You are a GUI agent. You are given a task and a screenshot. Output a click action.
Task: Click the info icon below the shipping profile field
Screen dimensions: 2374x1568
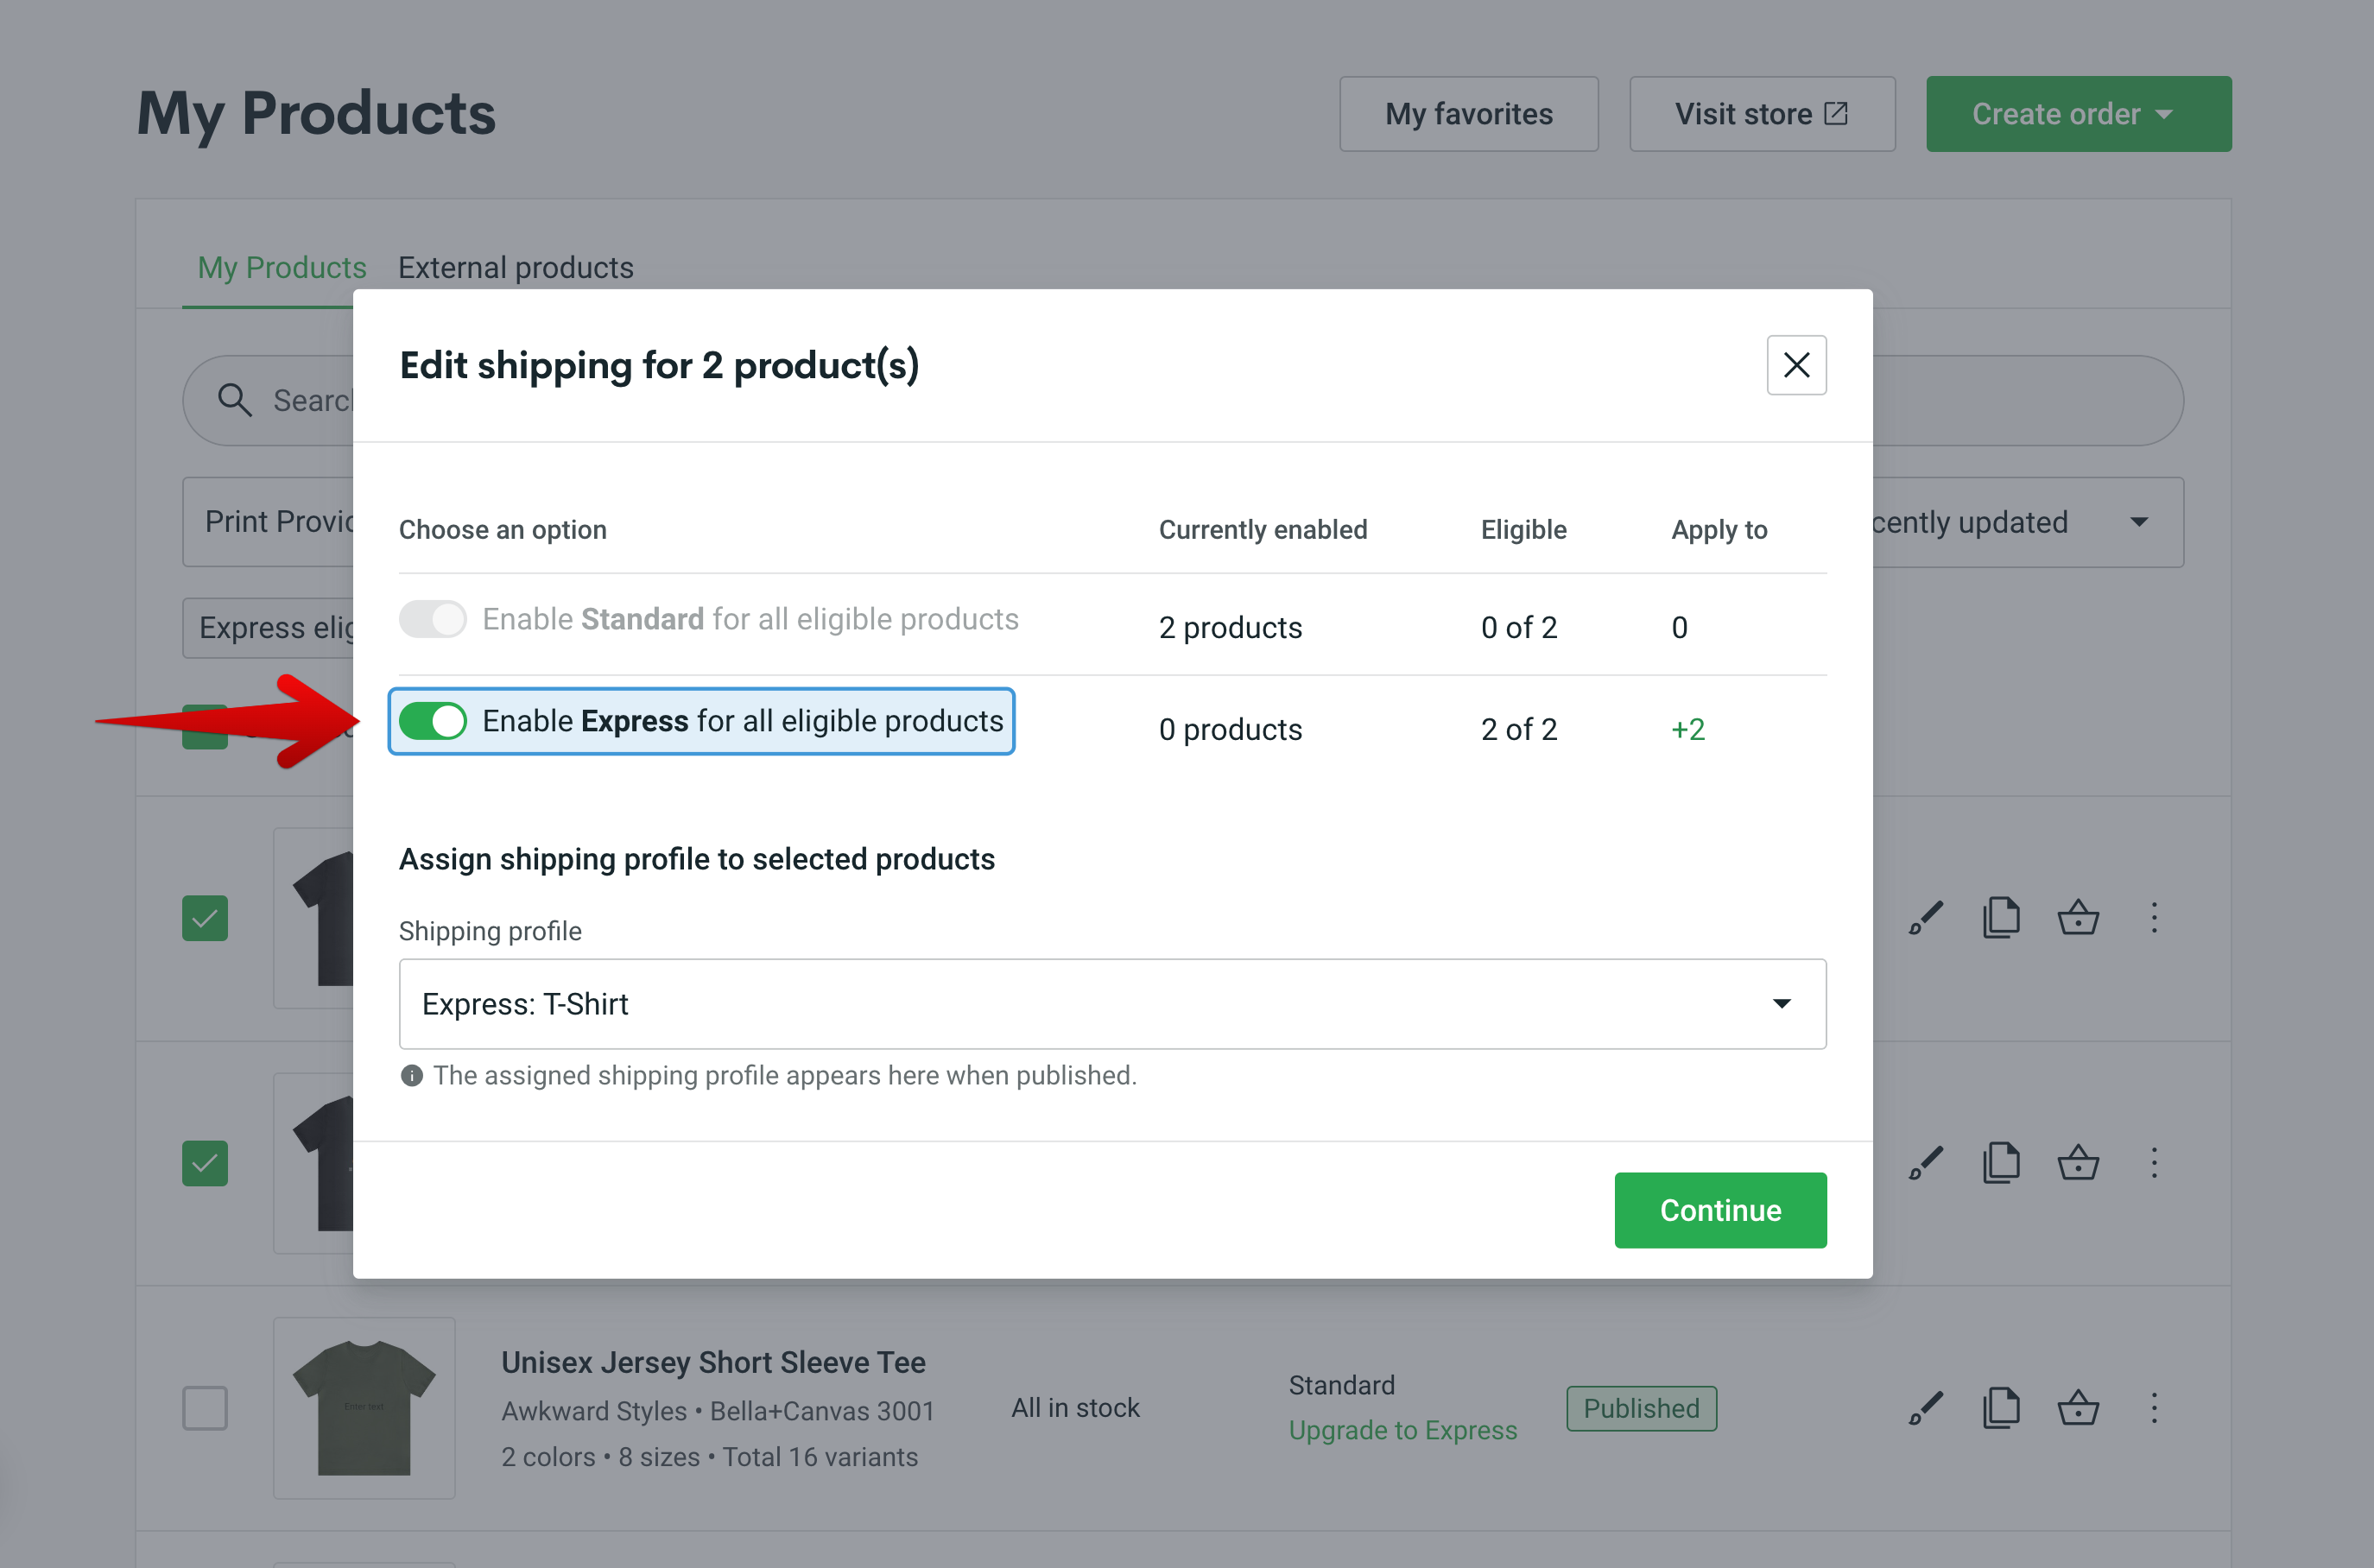point(411,1075)
